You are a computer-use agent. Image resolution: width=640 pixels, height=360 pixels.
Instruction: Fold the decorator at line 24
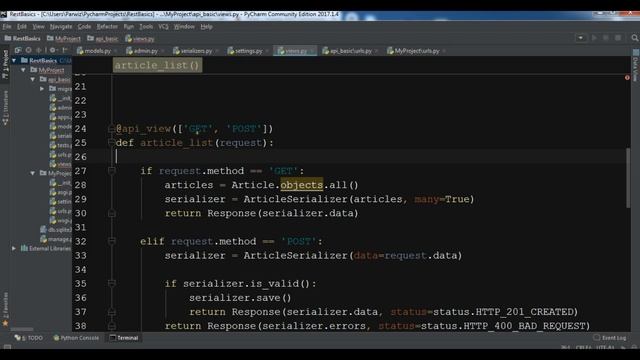tap(111, 129)
